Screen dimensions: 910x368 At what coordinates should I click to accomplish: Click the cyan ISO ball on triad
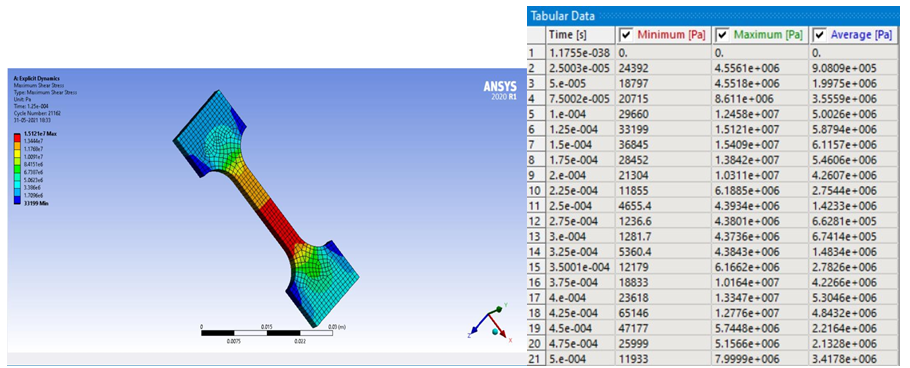pos(494,331)
